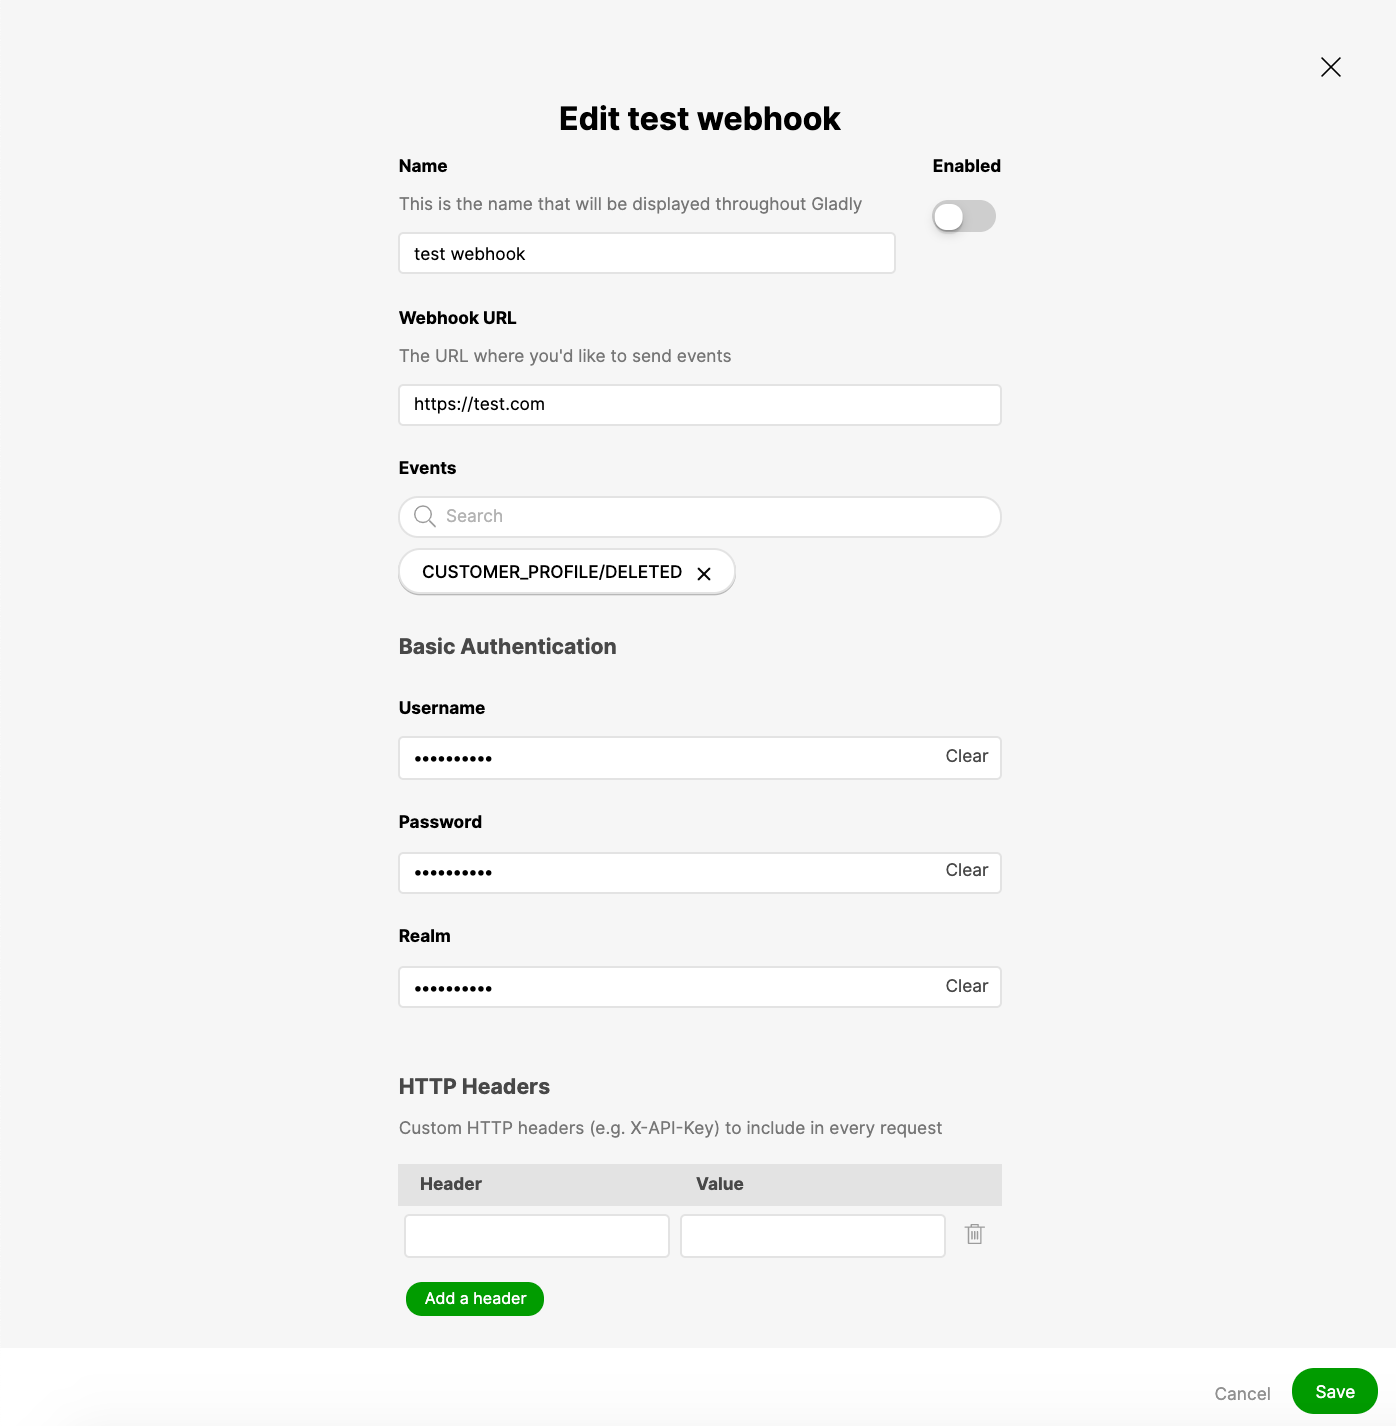The height and width of the screenshot is (1426, 1396).
Task: Cancel editing the webhook
Action: pyautogui.click(x=1242, y=1394)
